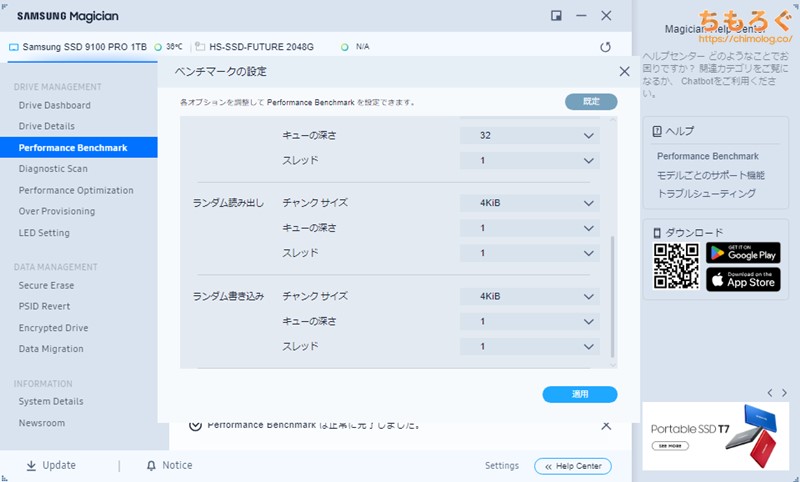Viewport: 800px width, 482px height.
Task: Click the 既定 default button
Action: [x=591, y=102]
